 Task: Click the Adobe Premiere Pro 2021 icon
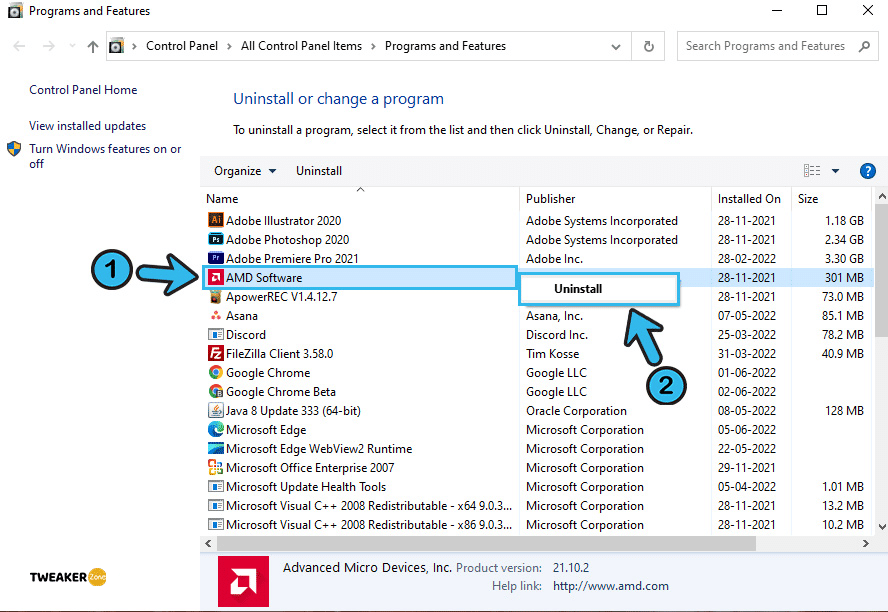(216, 258)
